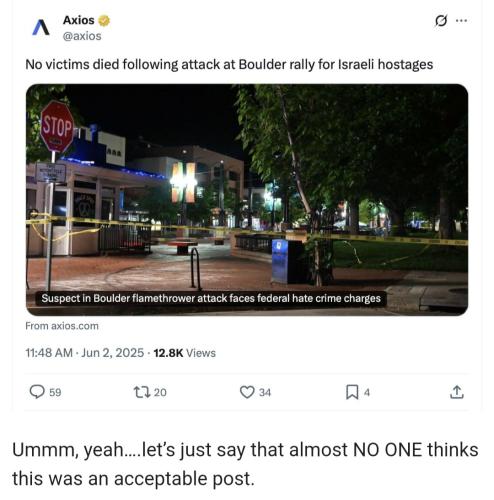Bookmark the post using bookmark icon
This screenshot has width=494, height=500.
[x=352, y=392]
